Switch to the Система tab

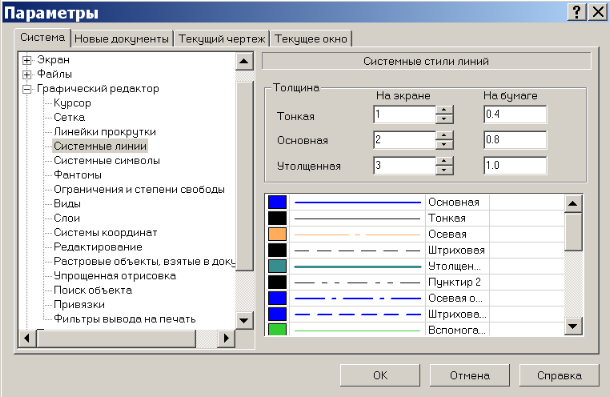42,37
